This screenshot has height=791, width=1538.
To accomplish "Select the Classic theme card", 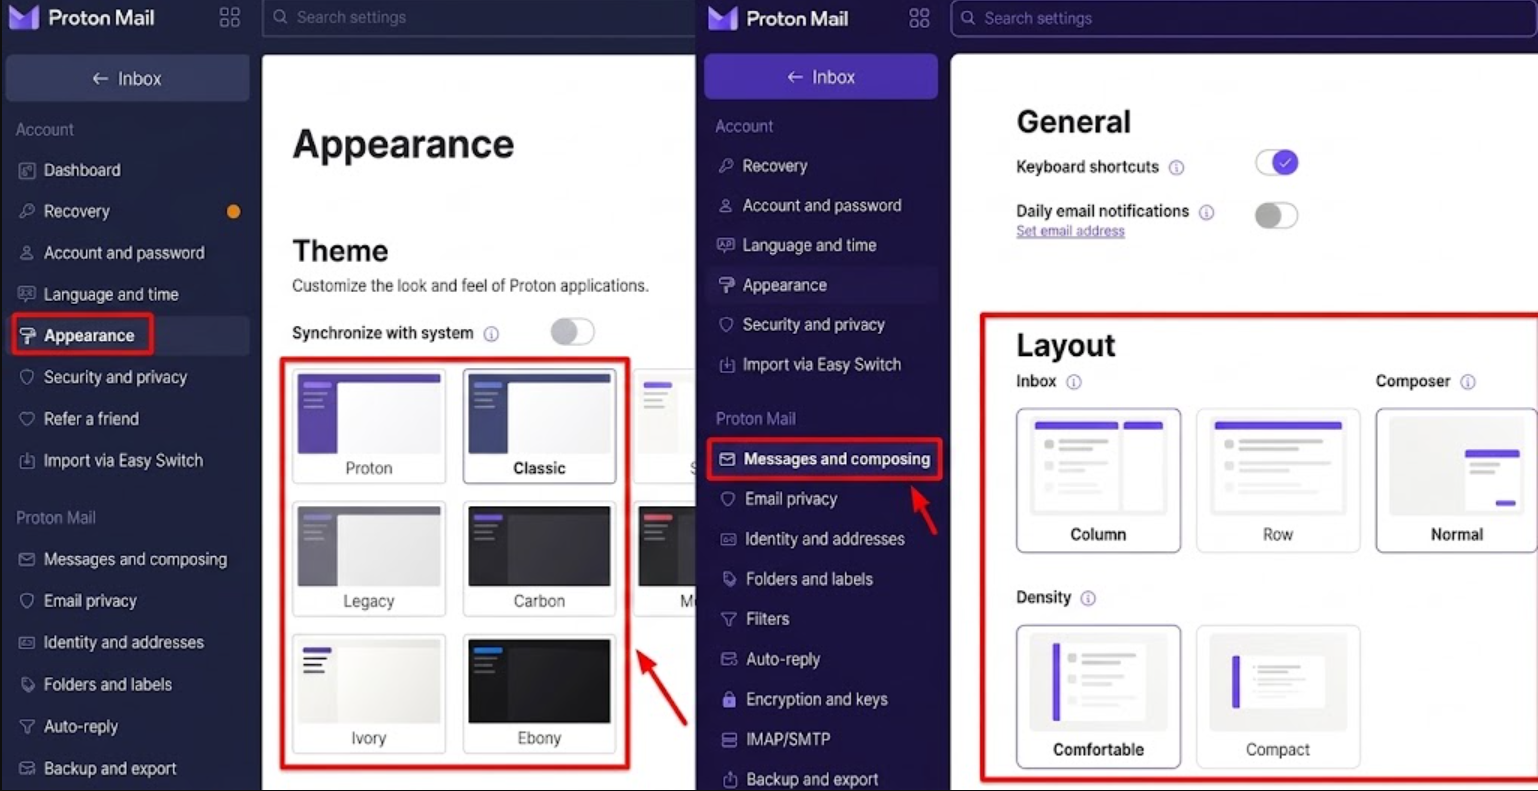I will pyautogui.click(x=539, y=426).
